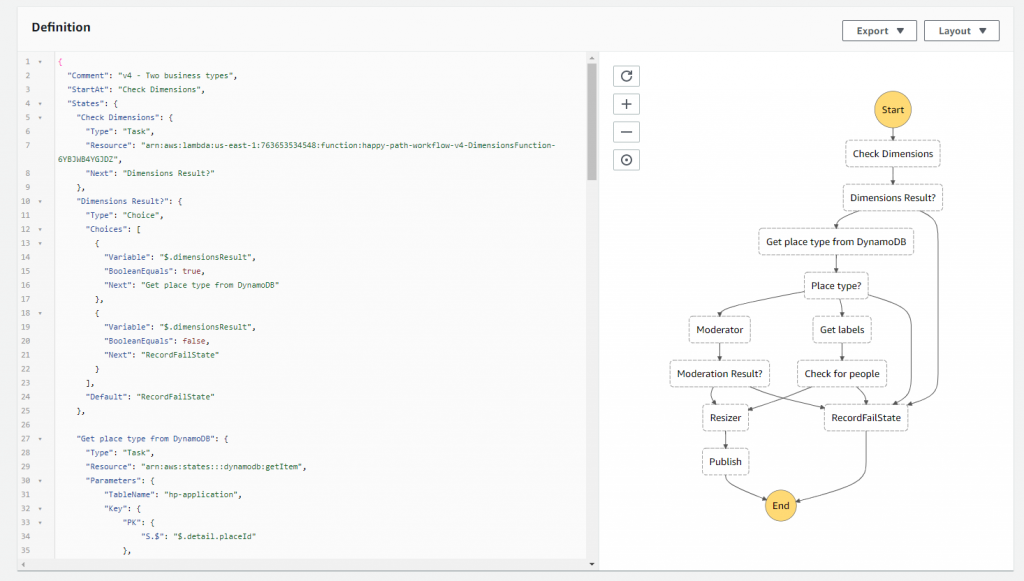Select the Moderator node in the diagram
1024x581 pixels.
(x=719, y=329)
